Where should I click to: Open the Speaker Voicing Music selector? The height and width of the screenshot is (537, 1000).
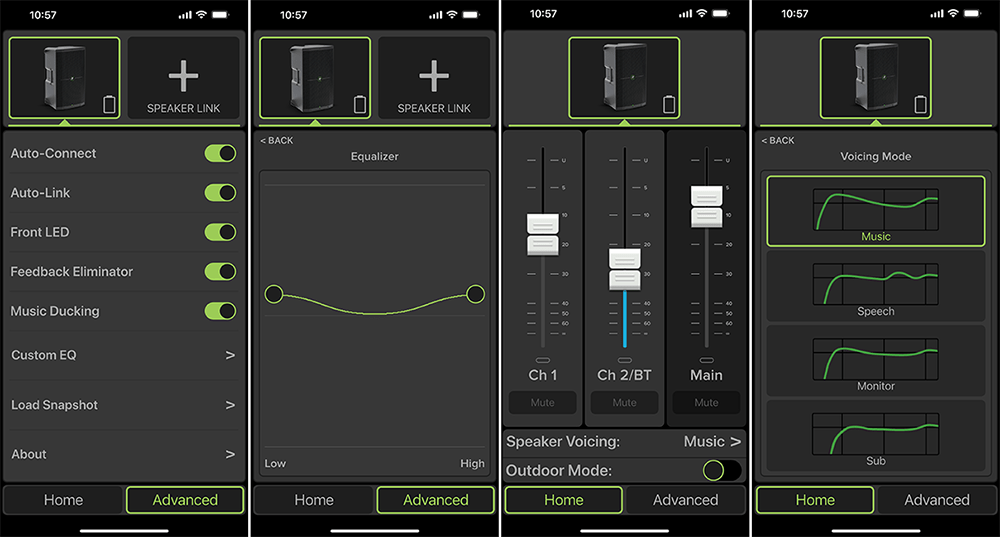click(x=711, y=441)
